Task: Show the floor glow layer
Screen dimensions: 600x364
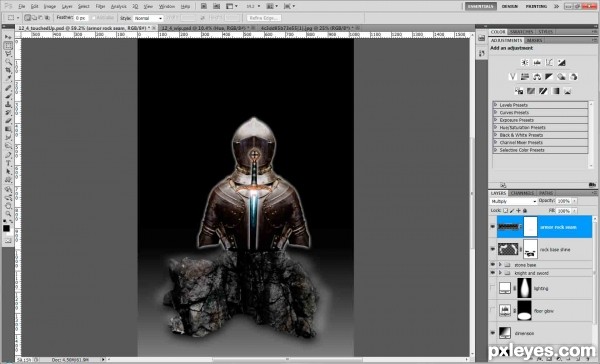Action: click(492, 310)
